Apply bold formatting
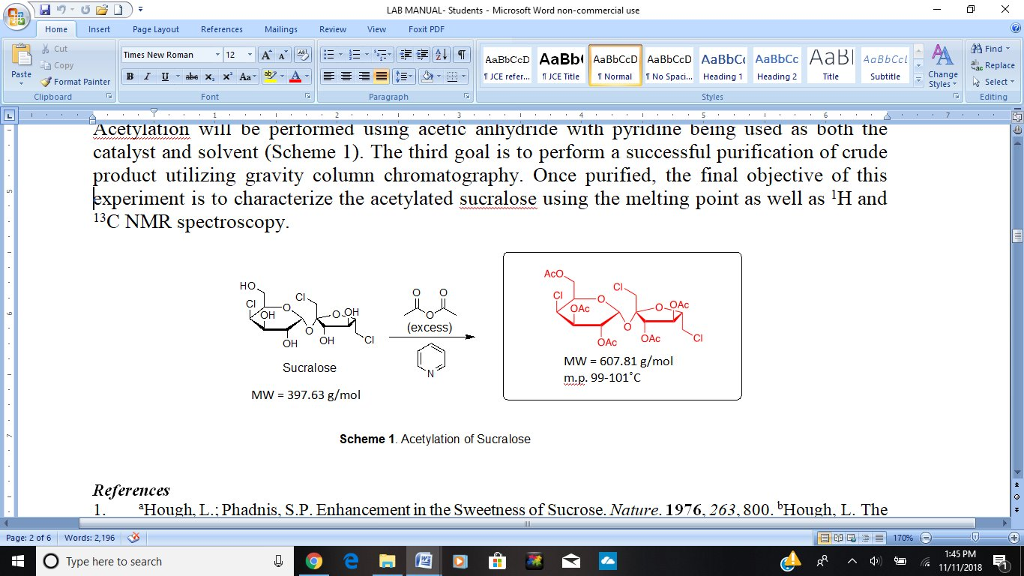 coord(130,75)
